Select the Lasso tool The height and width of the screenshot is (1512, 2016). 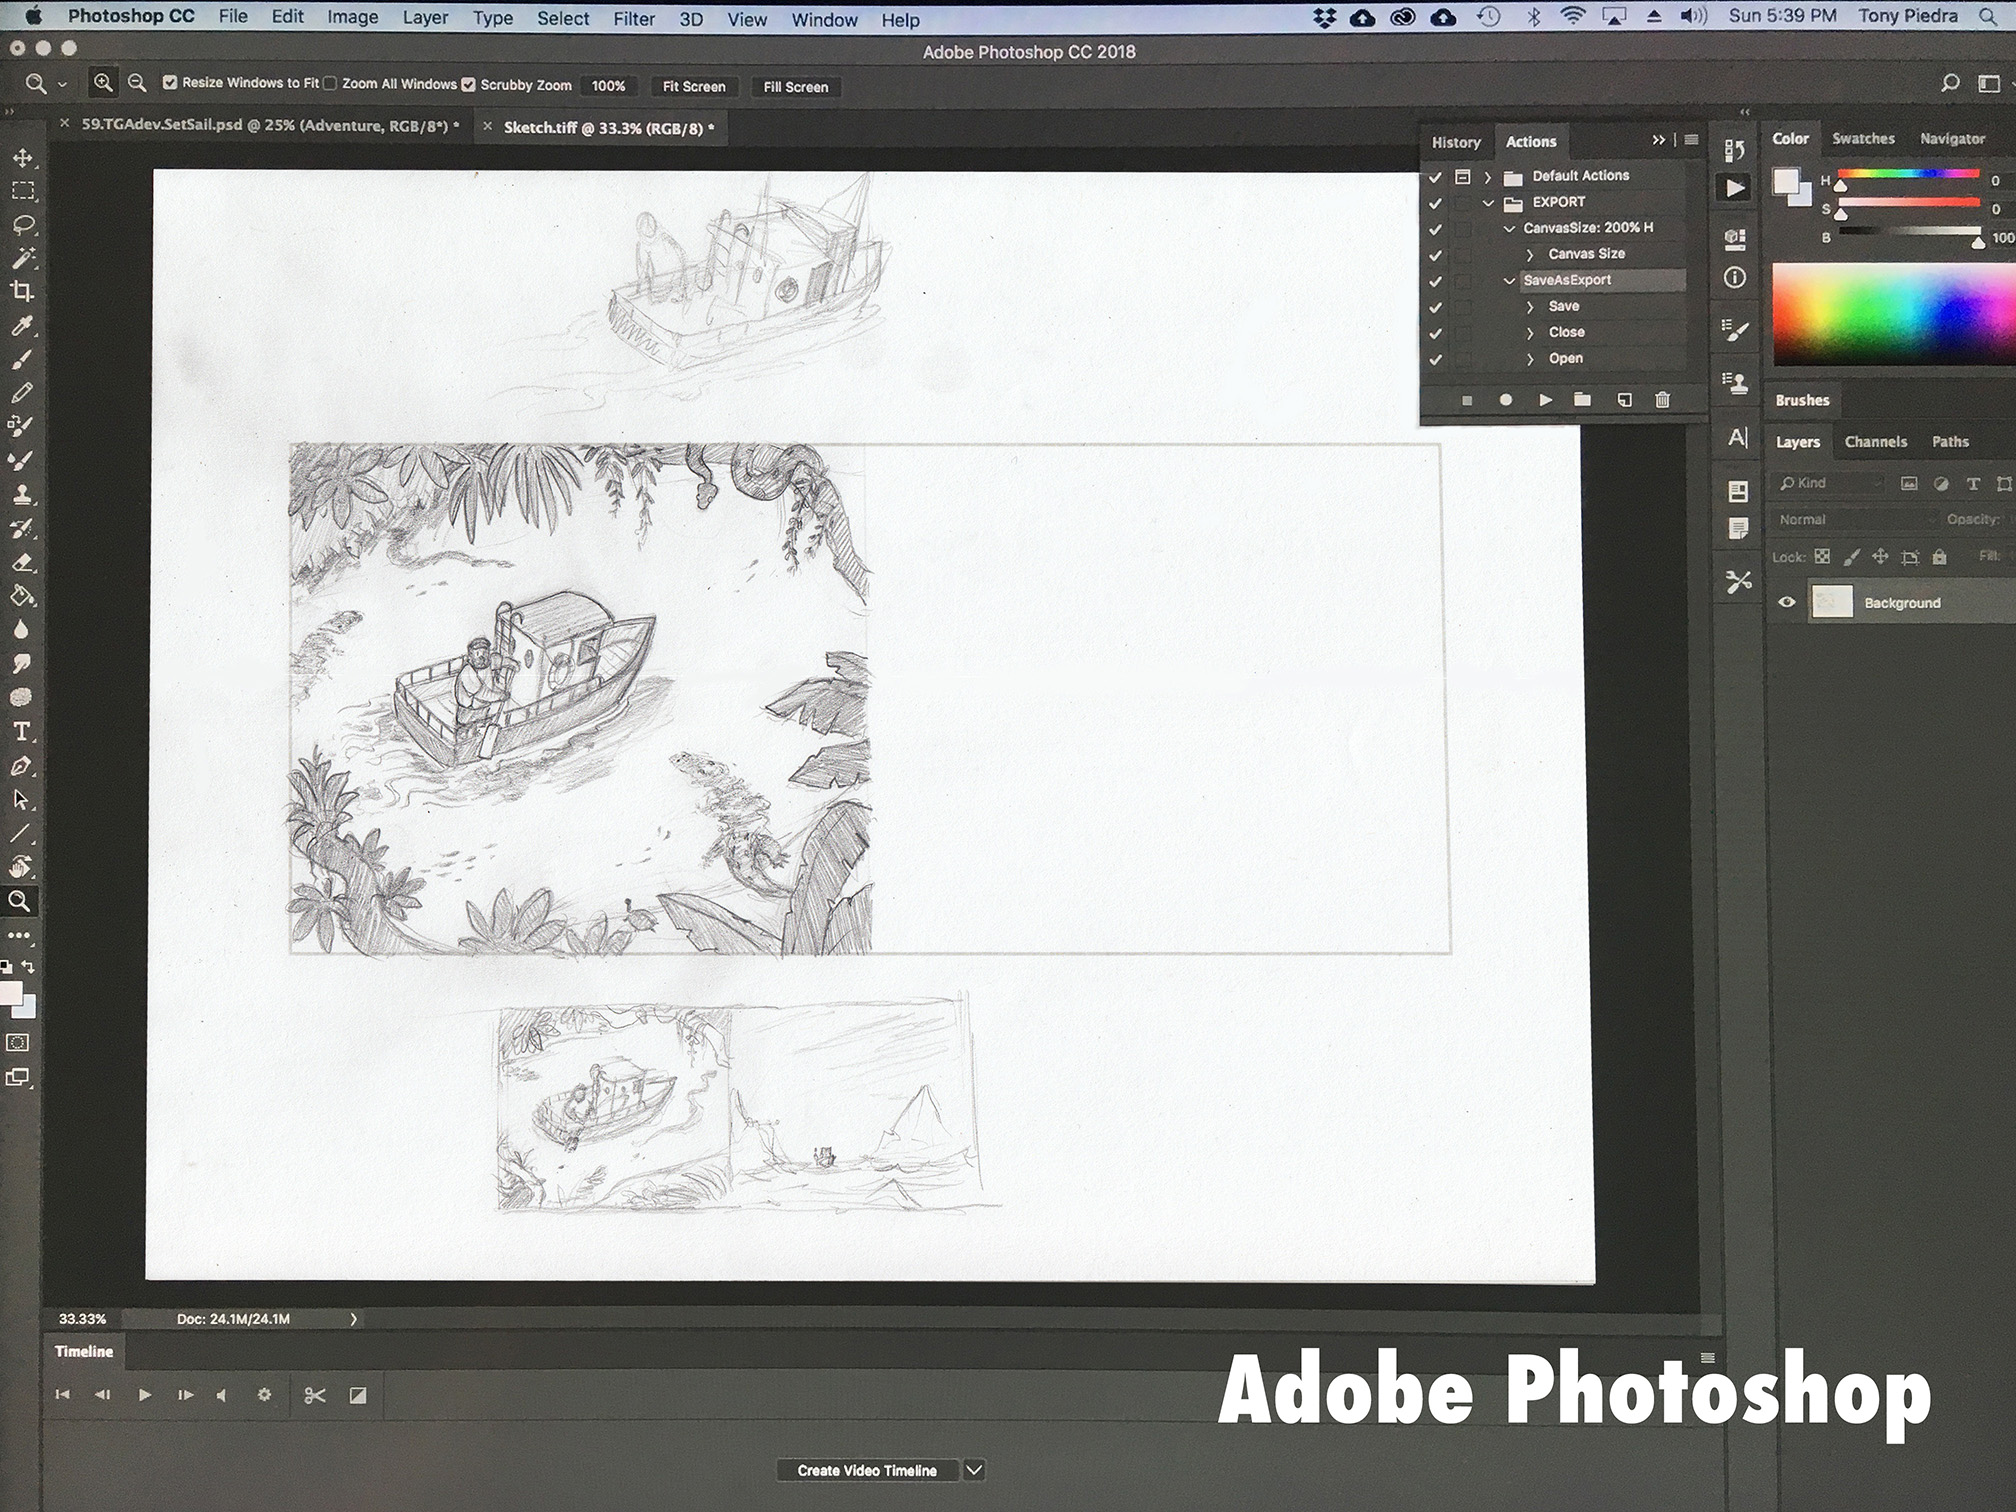click(x=22, y=225)
